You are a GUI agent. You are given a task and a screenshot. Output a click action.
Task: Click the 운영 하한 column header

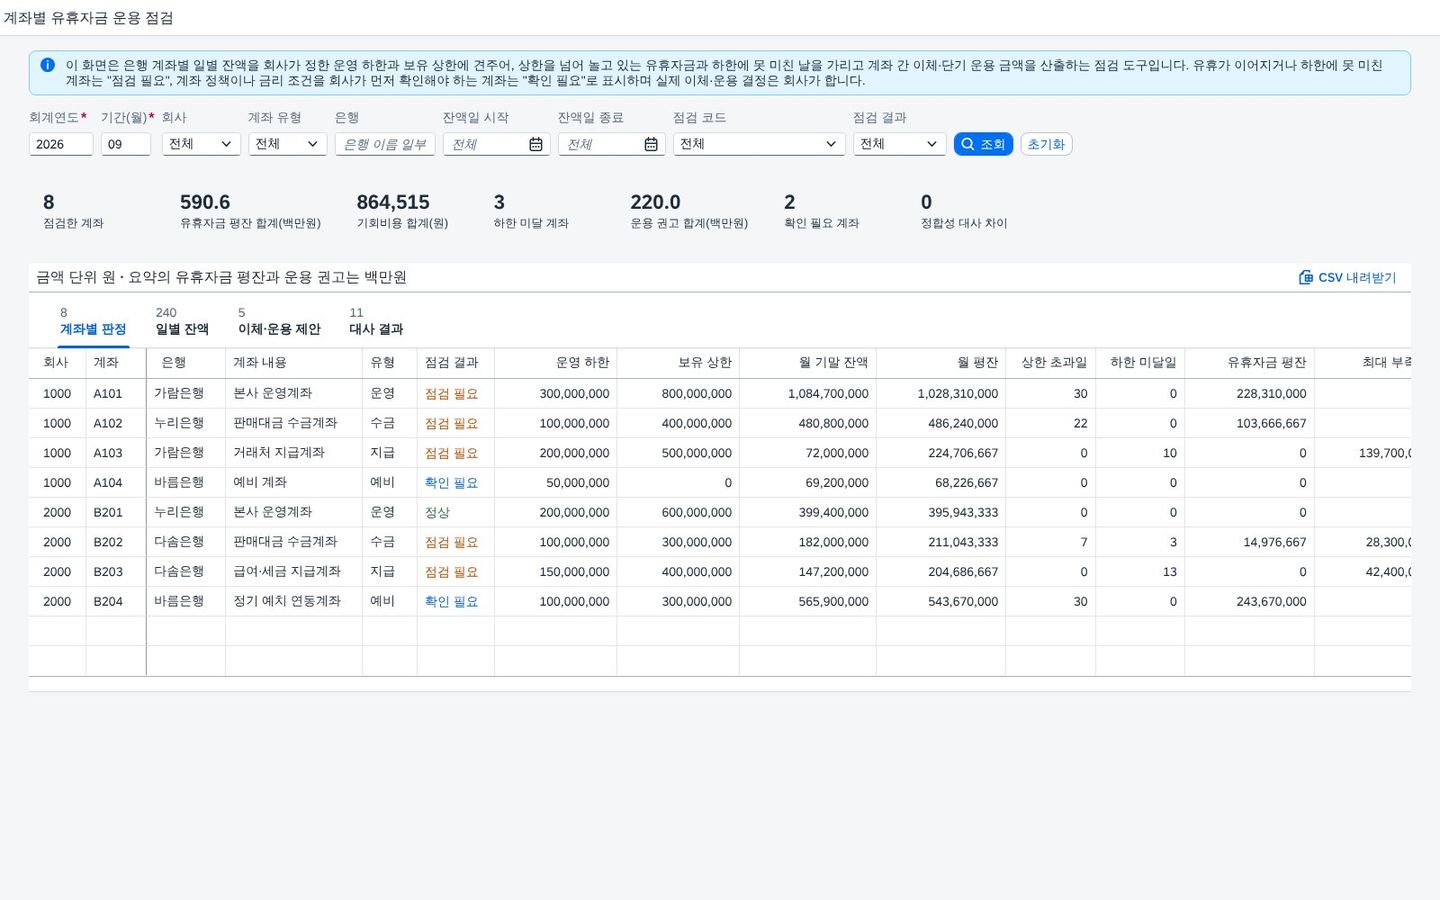click(x=556, y=363)
